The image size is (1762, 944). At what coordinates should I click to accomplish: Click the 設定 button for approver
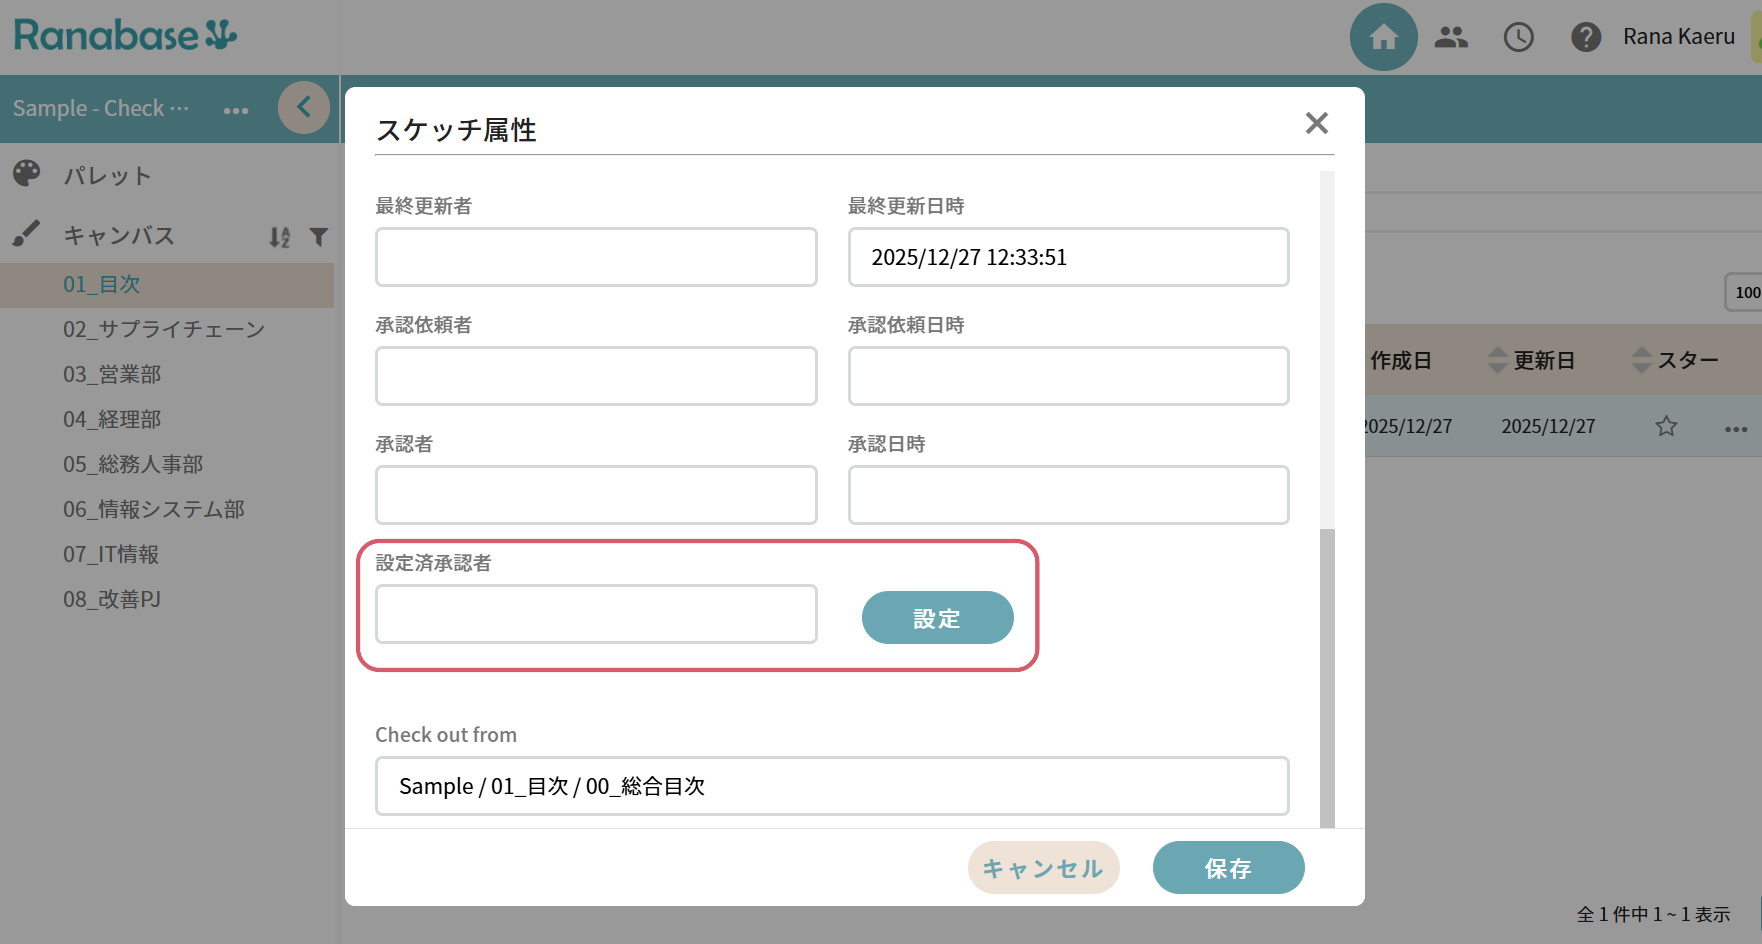937,618
